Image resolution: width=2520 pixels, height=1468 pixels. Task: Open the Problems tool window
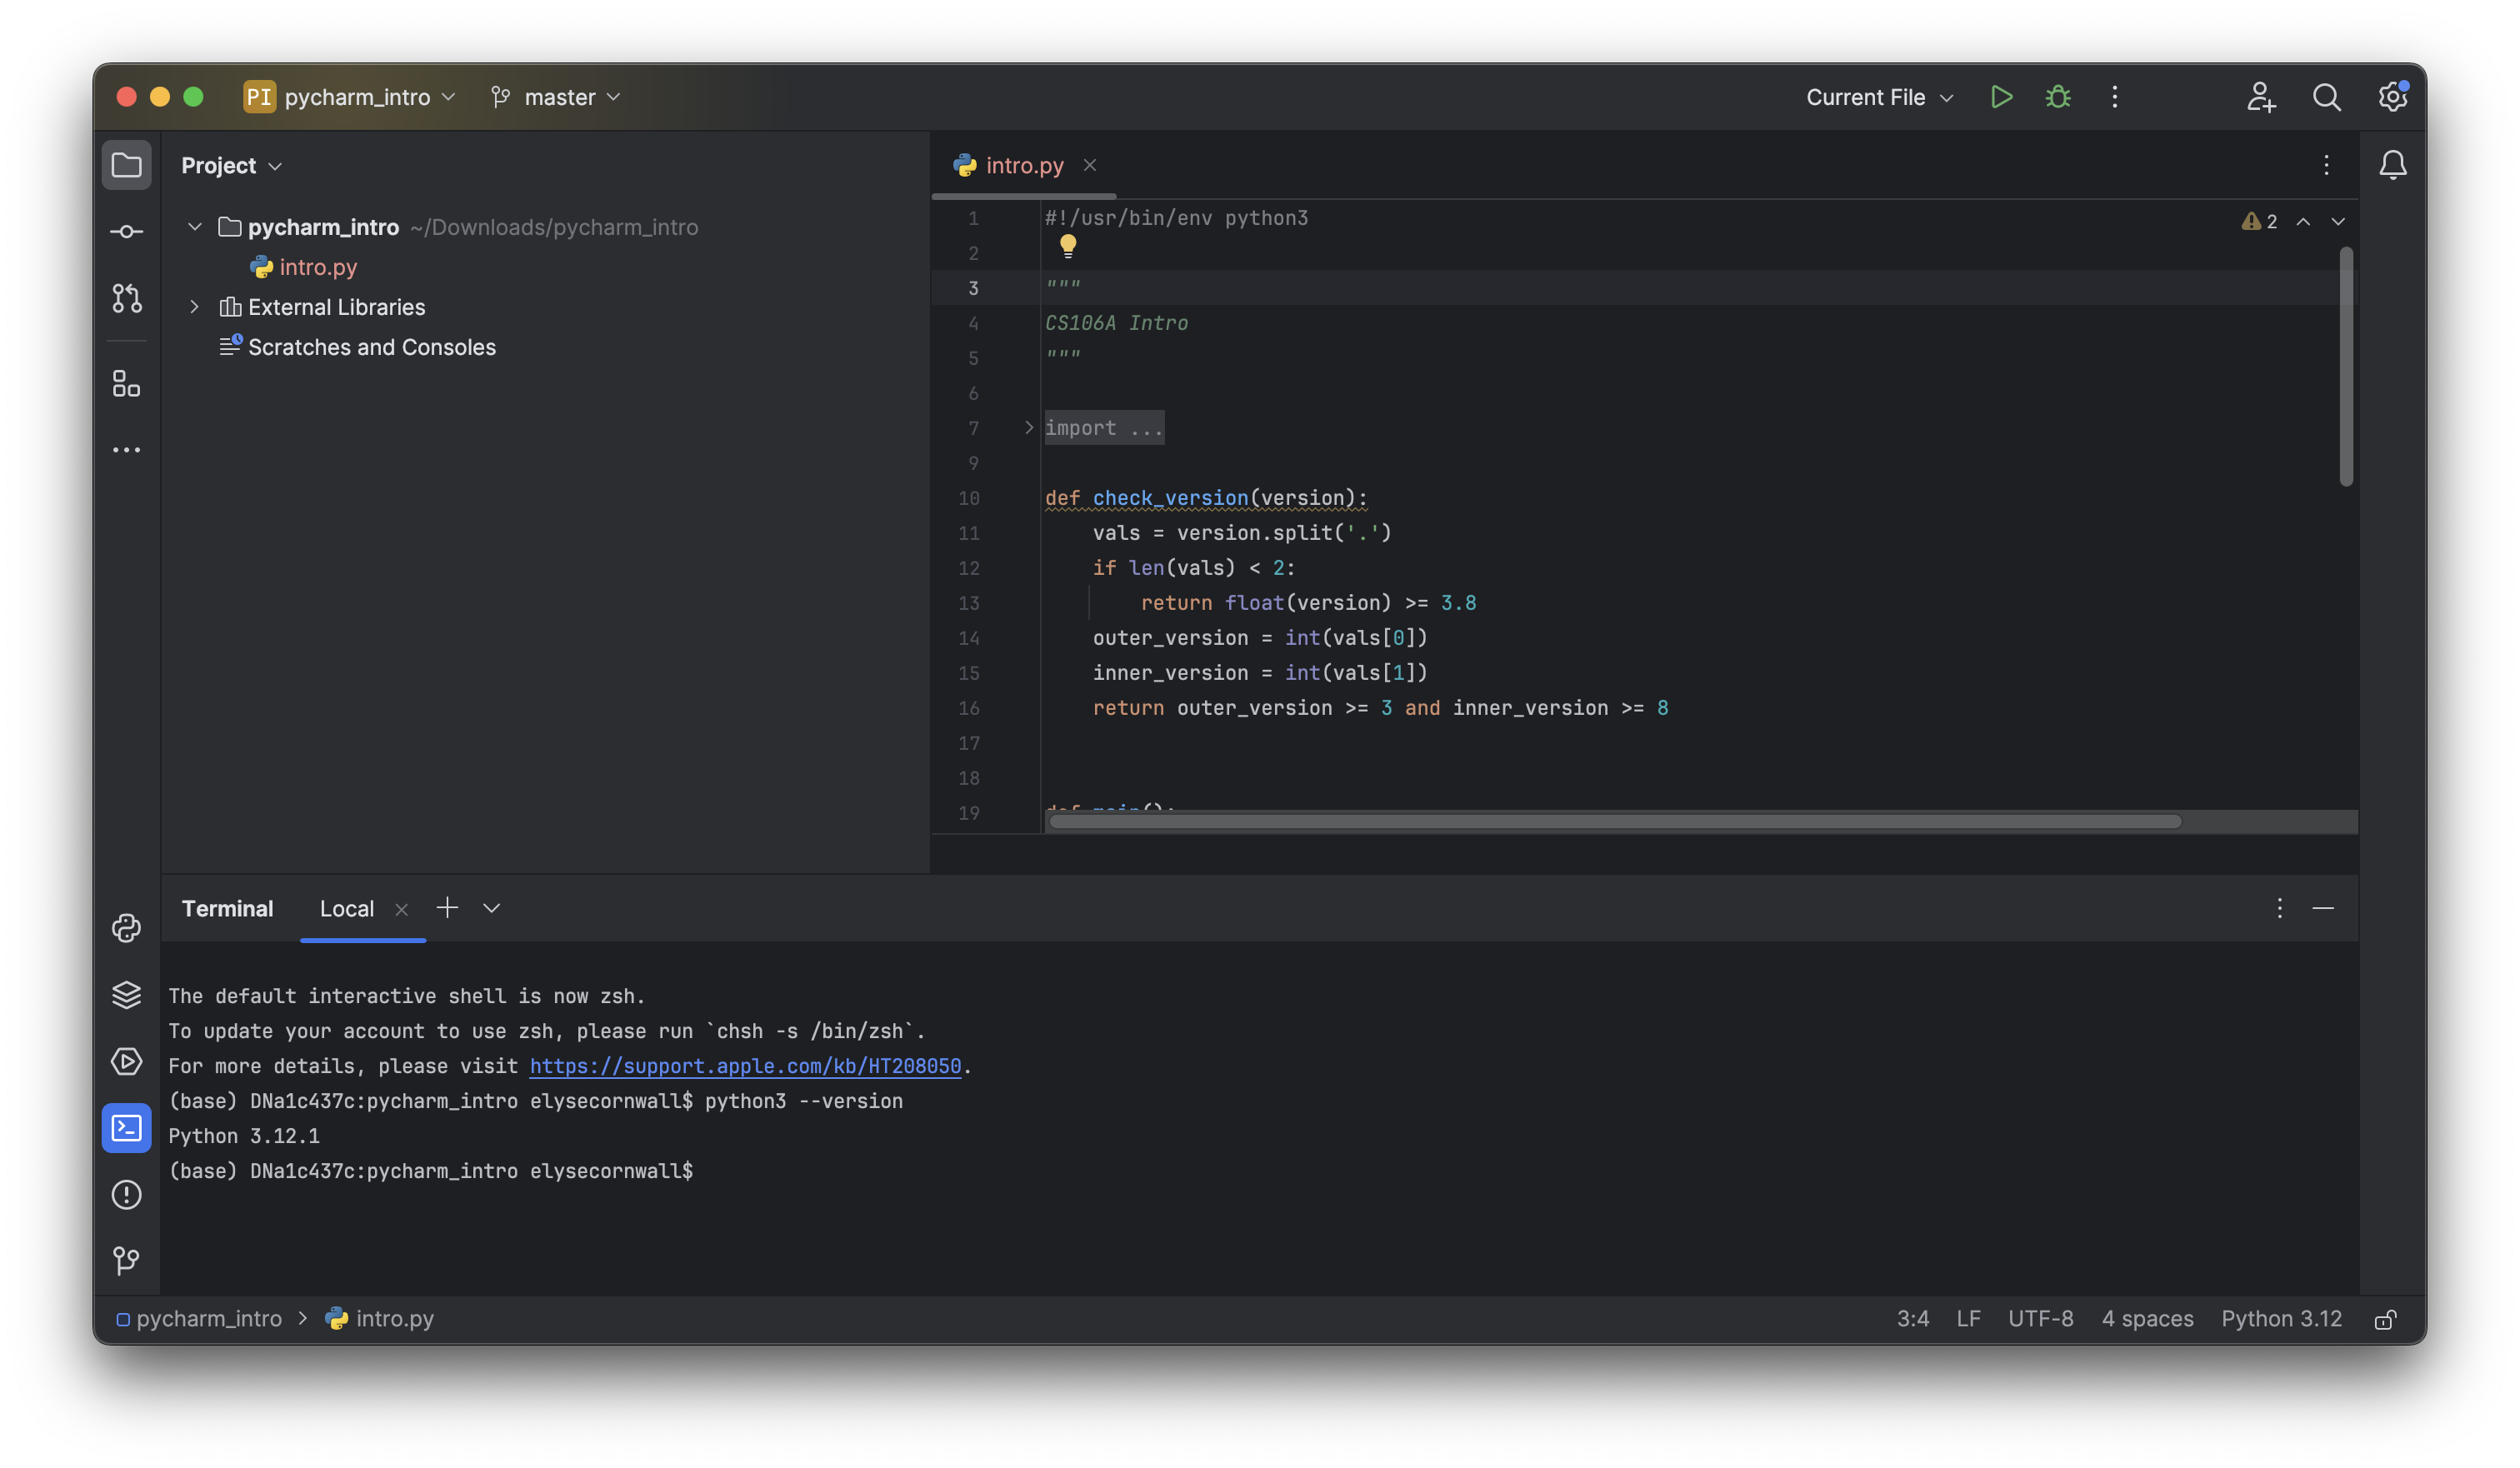126,1194
